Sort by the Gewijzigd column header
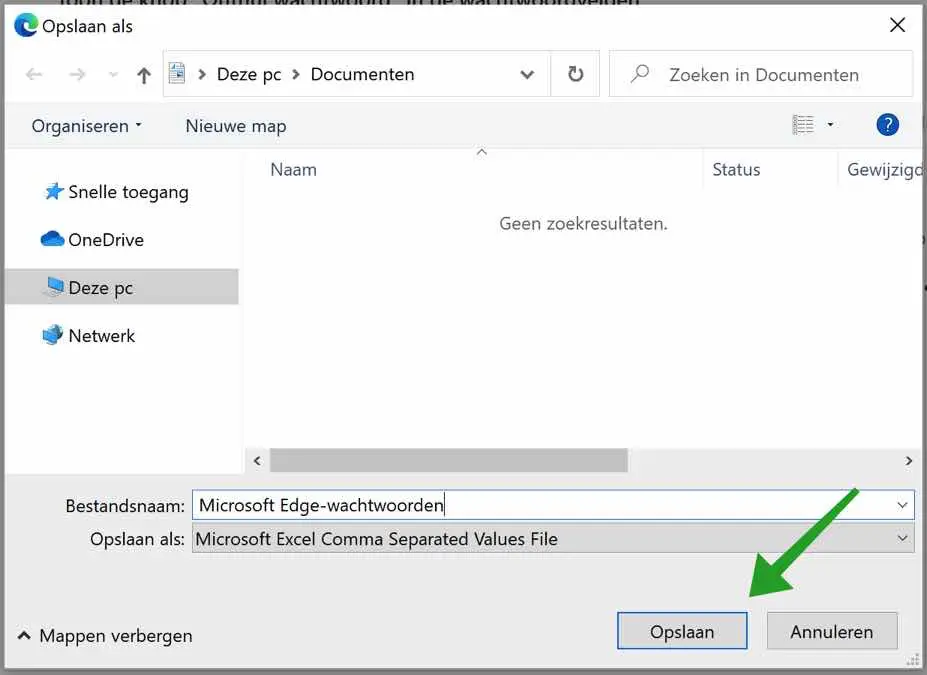The image size is (927, 675). [x=883, y=170]
